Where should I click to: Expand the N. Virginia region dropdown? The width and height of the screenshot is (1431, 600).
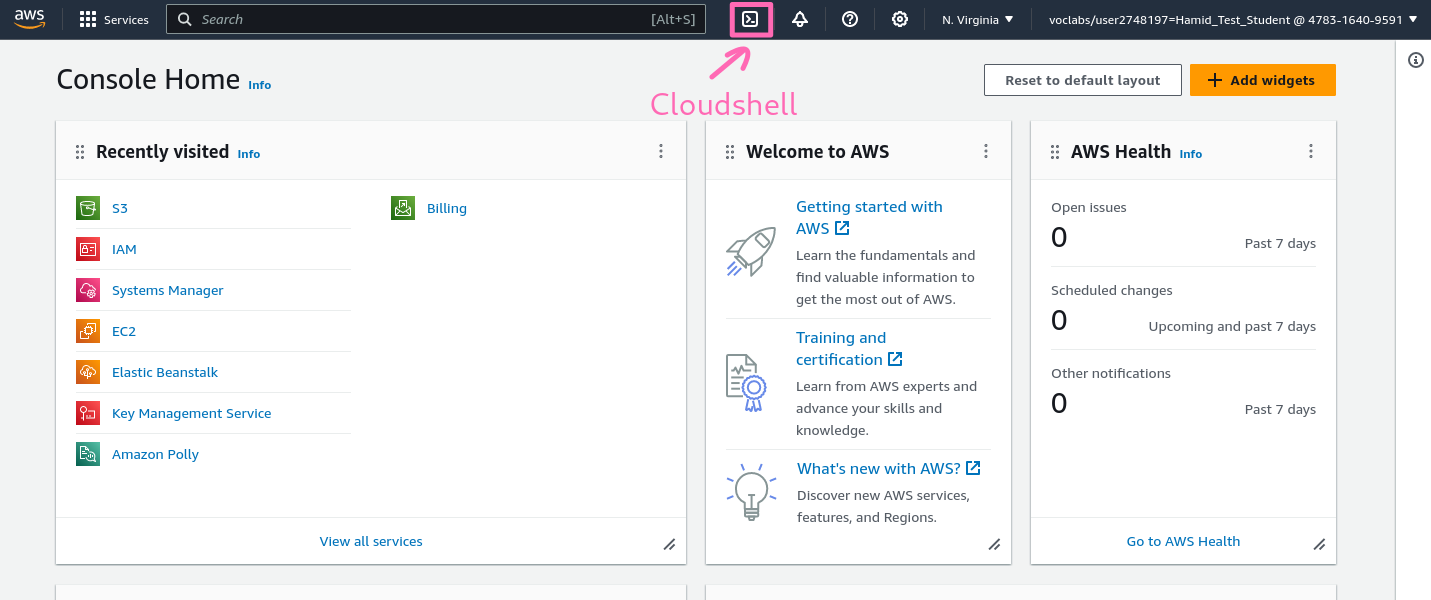click(x=977, y=19)
